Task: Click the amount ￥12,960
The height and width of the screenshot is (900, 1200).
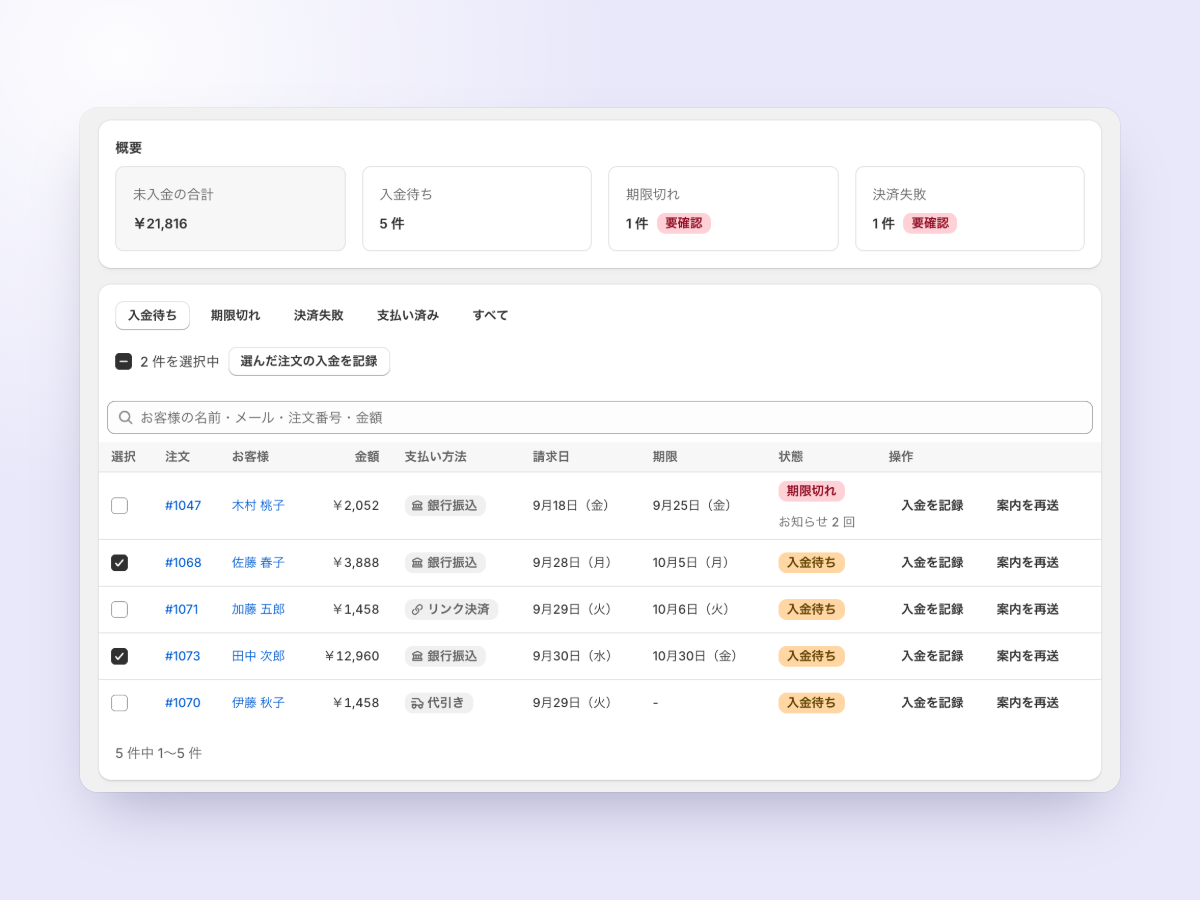Action: point(351,656)
